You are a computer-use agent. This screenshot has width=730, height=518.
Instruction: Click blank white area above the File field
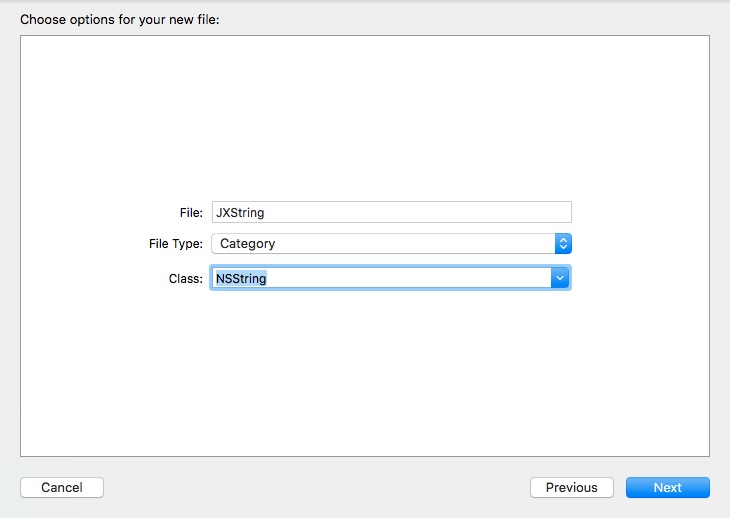click(x=365, y=116)
